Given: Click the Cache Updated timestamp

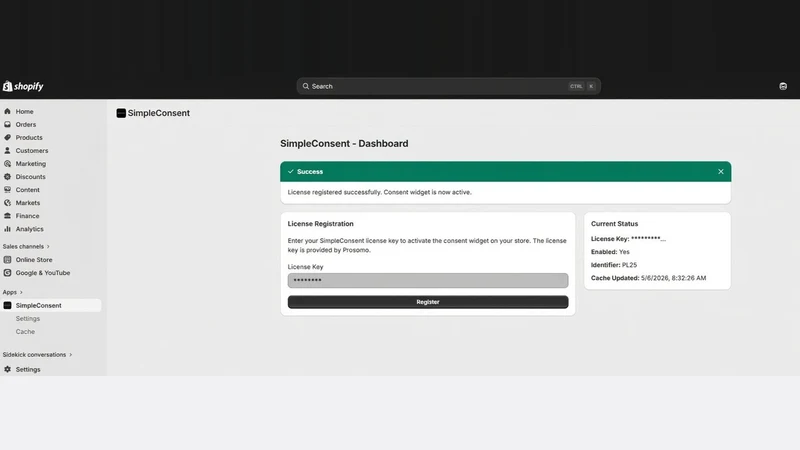Looking at the screenshot, I should (673, 278).
